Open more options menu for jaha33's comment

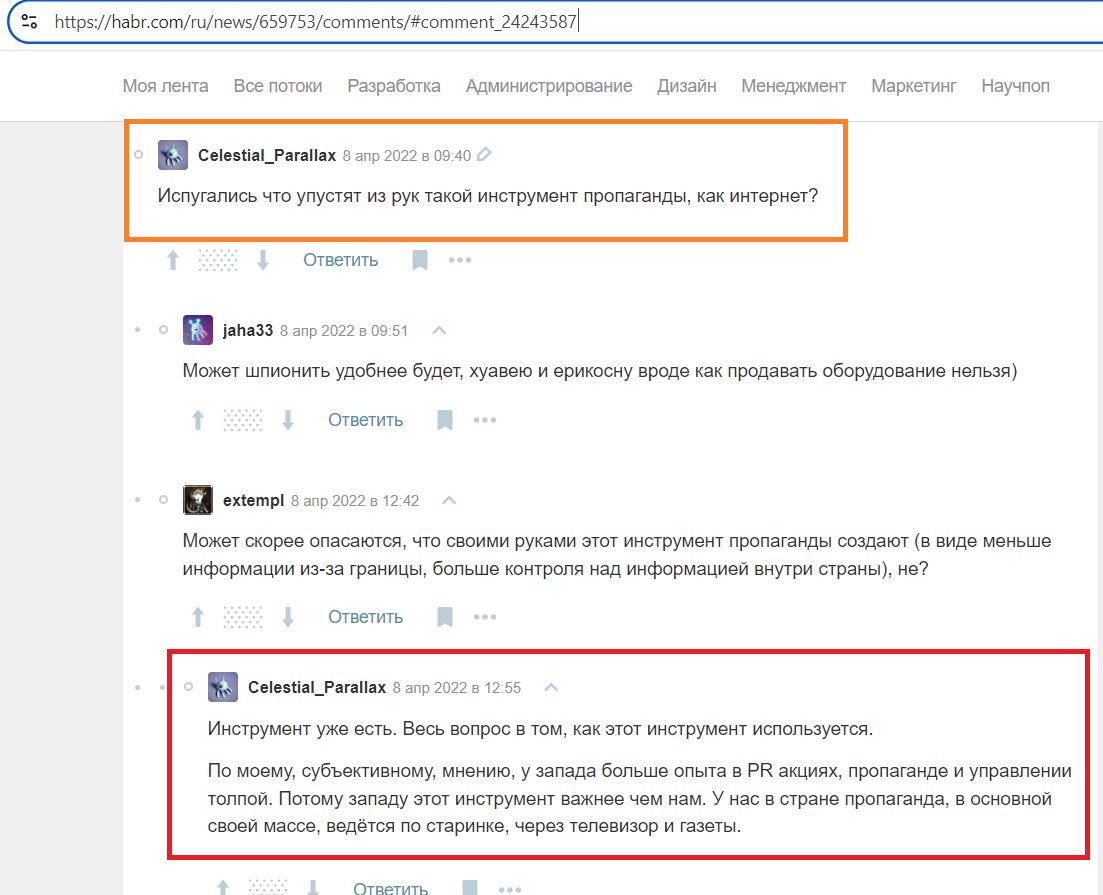(x=485, y=420)
